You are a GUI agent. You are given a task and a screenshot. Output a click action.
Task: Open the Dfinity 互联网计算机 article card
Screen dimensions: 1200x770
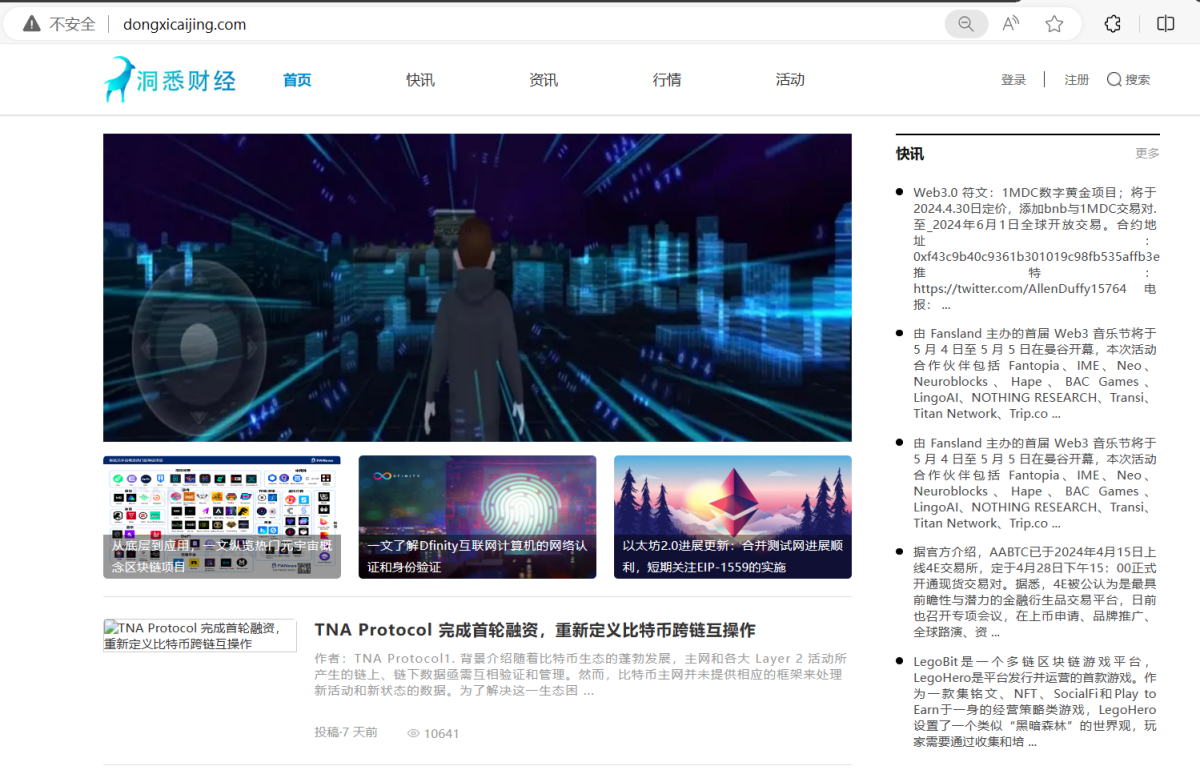pos(477,517)
